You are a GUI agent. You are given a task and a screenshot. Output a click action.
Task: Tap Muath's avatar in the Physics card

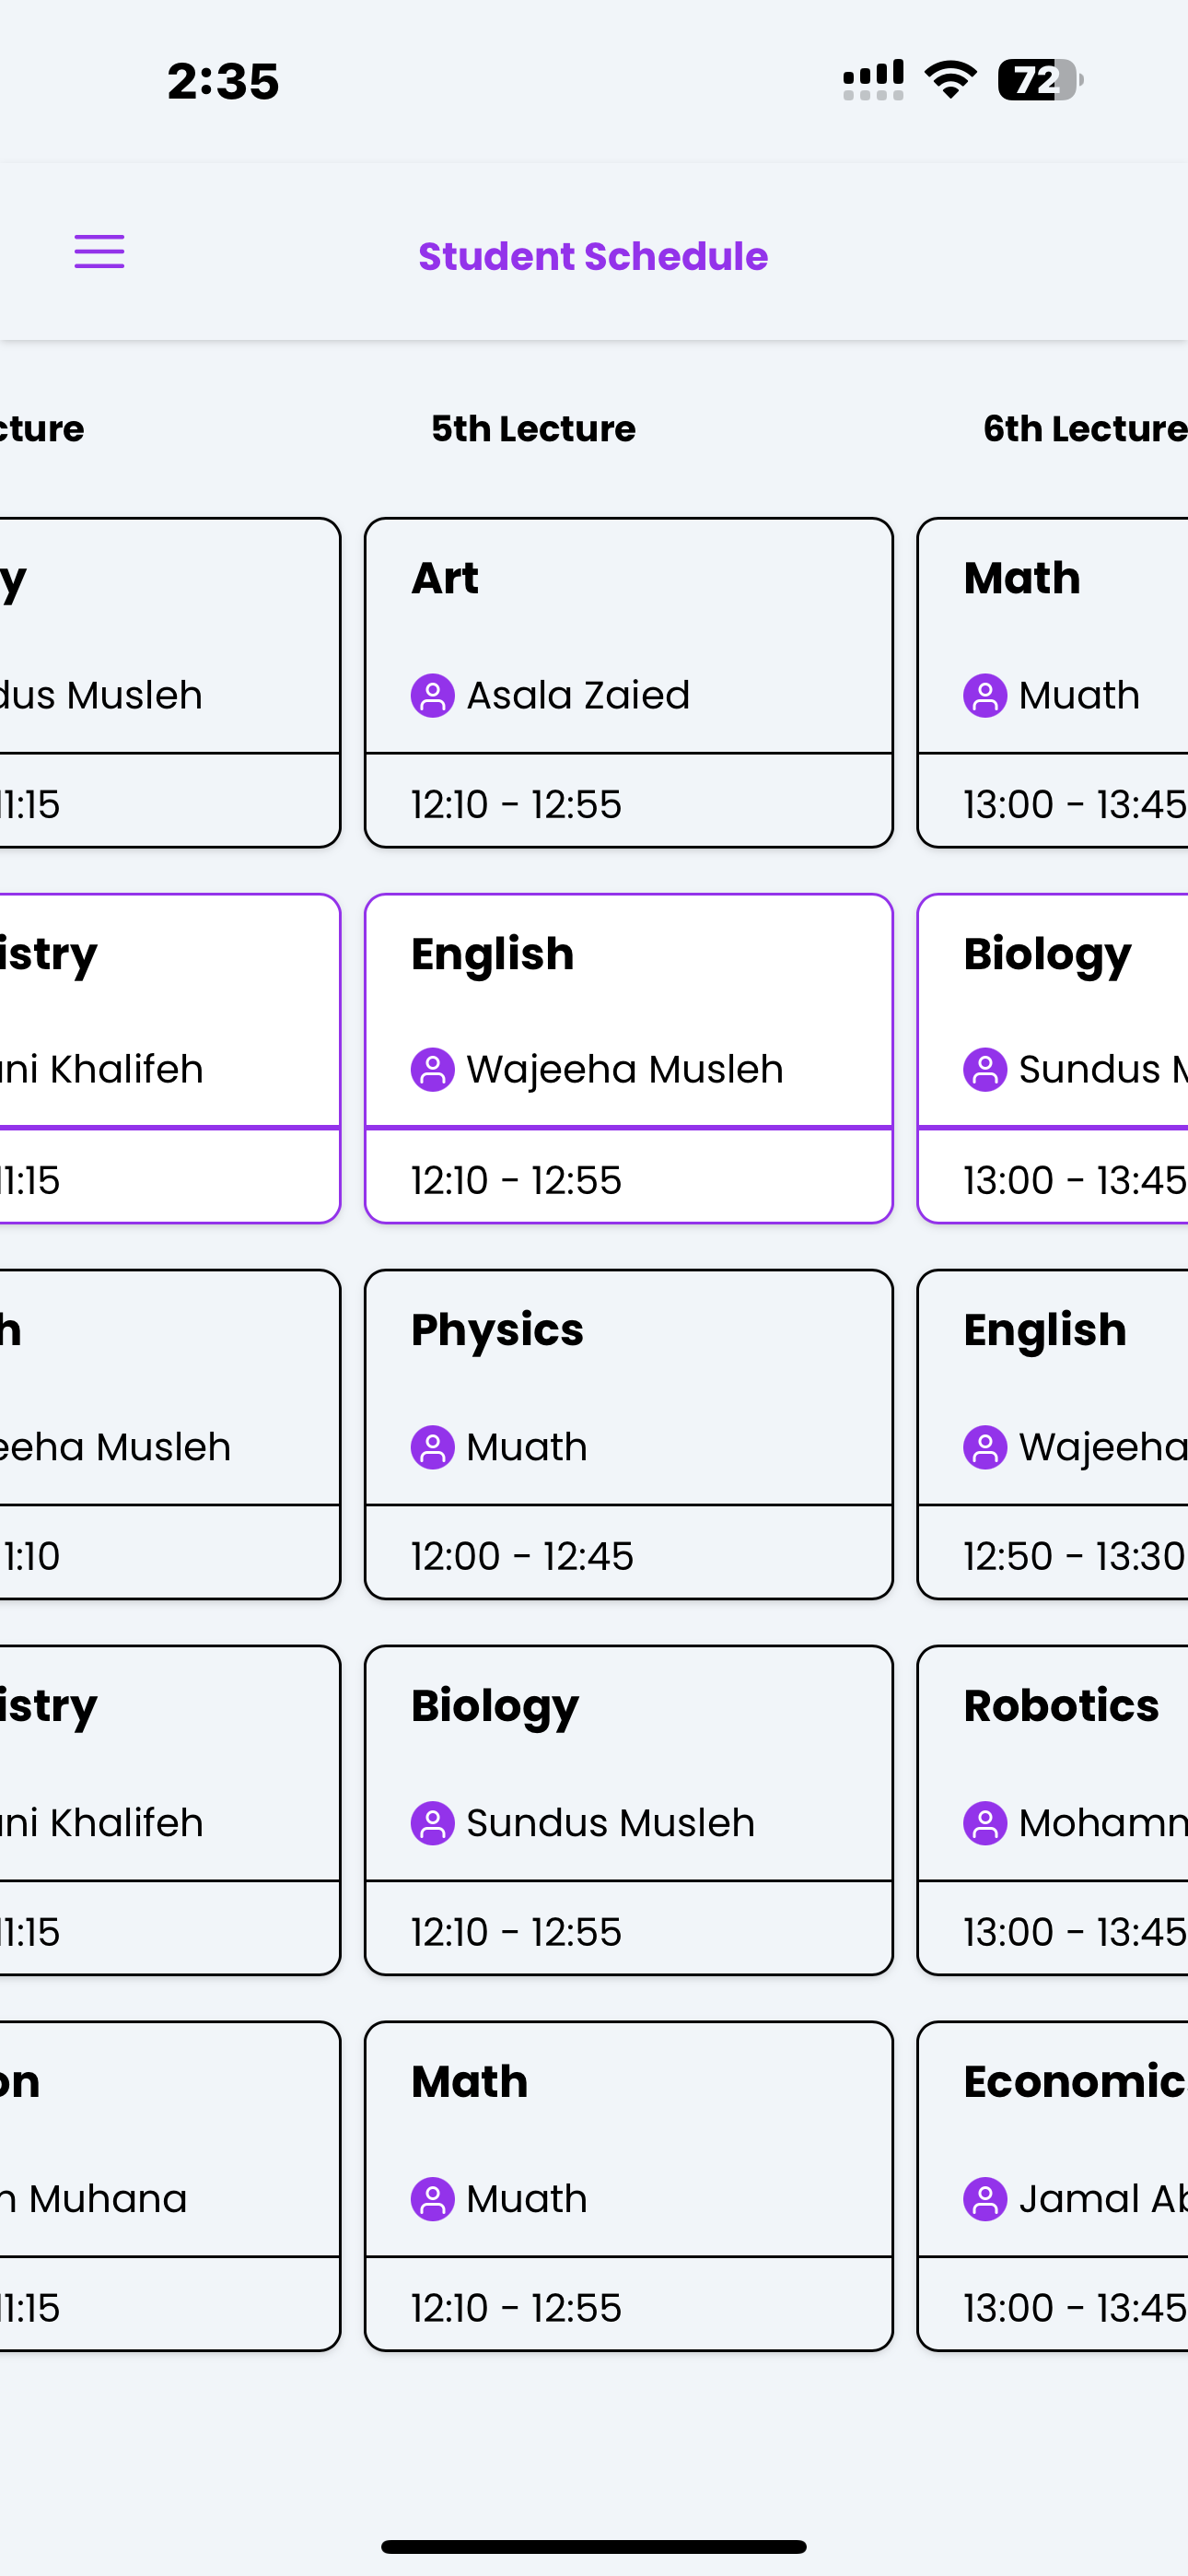click(x=432, y=1447)
